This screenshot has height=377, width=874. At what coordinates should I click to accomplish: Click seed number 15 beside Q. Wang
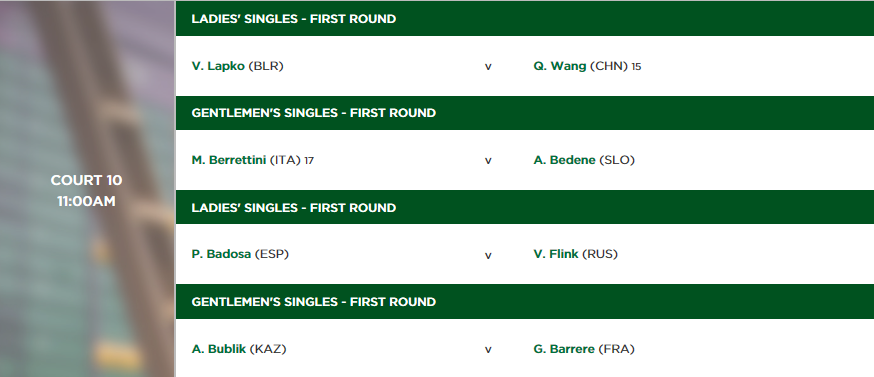(636, 67)
